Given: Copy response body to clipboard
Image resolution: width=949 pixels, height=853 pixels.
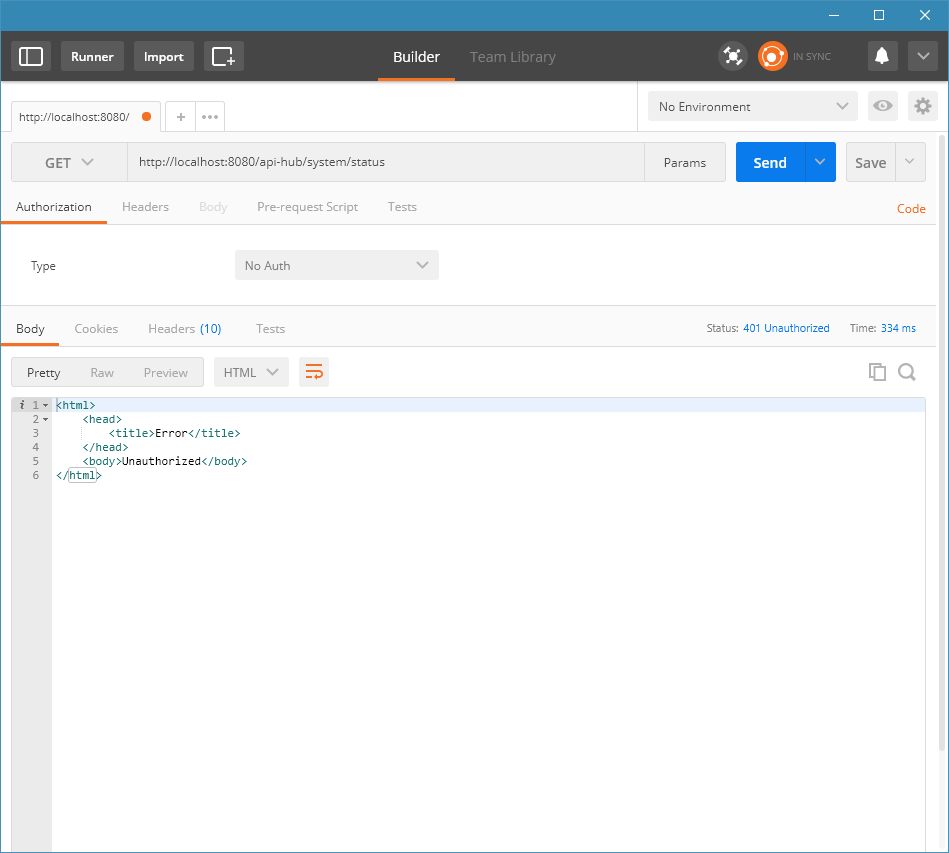Looking at the screenshot, I should [877, 372].
